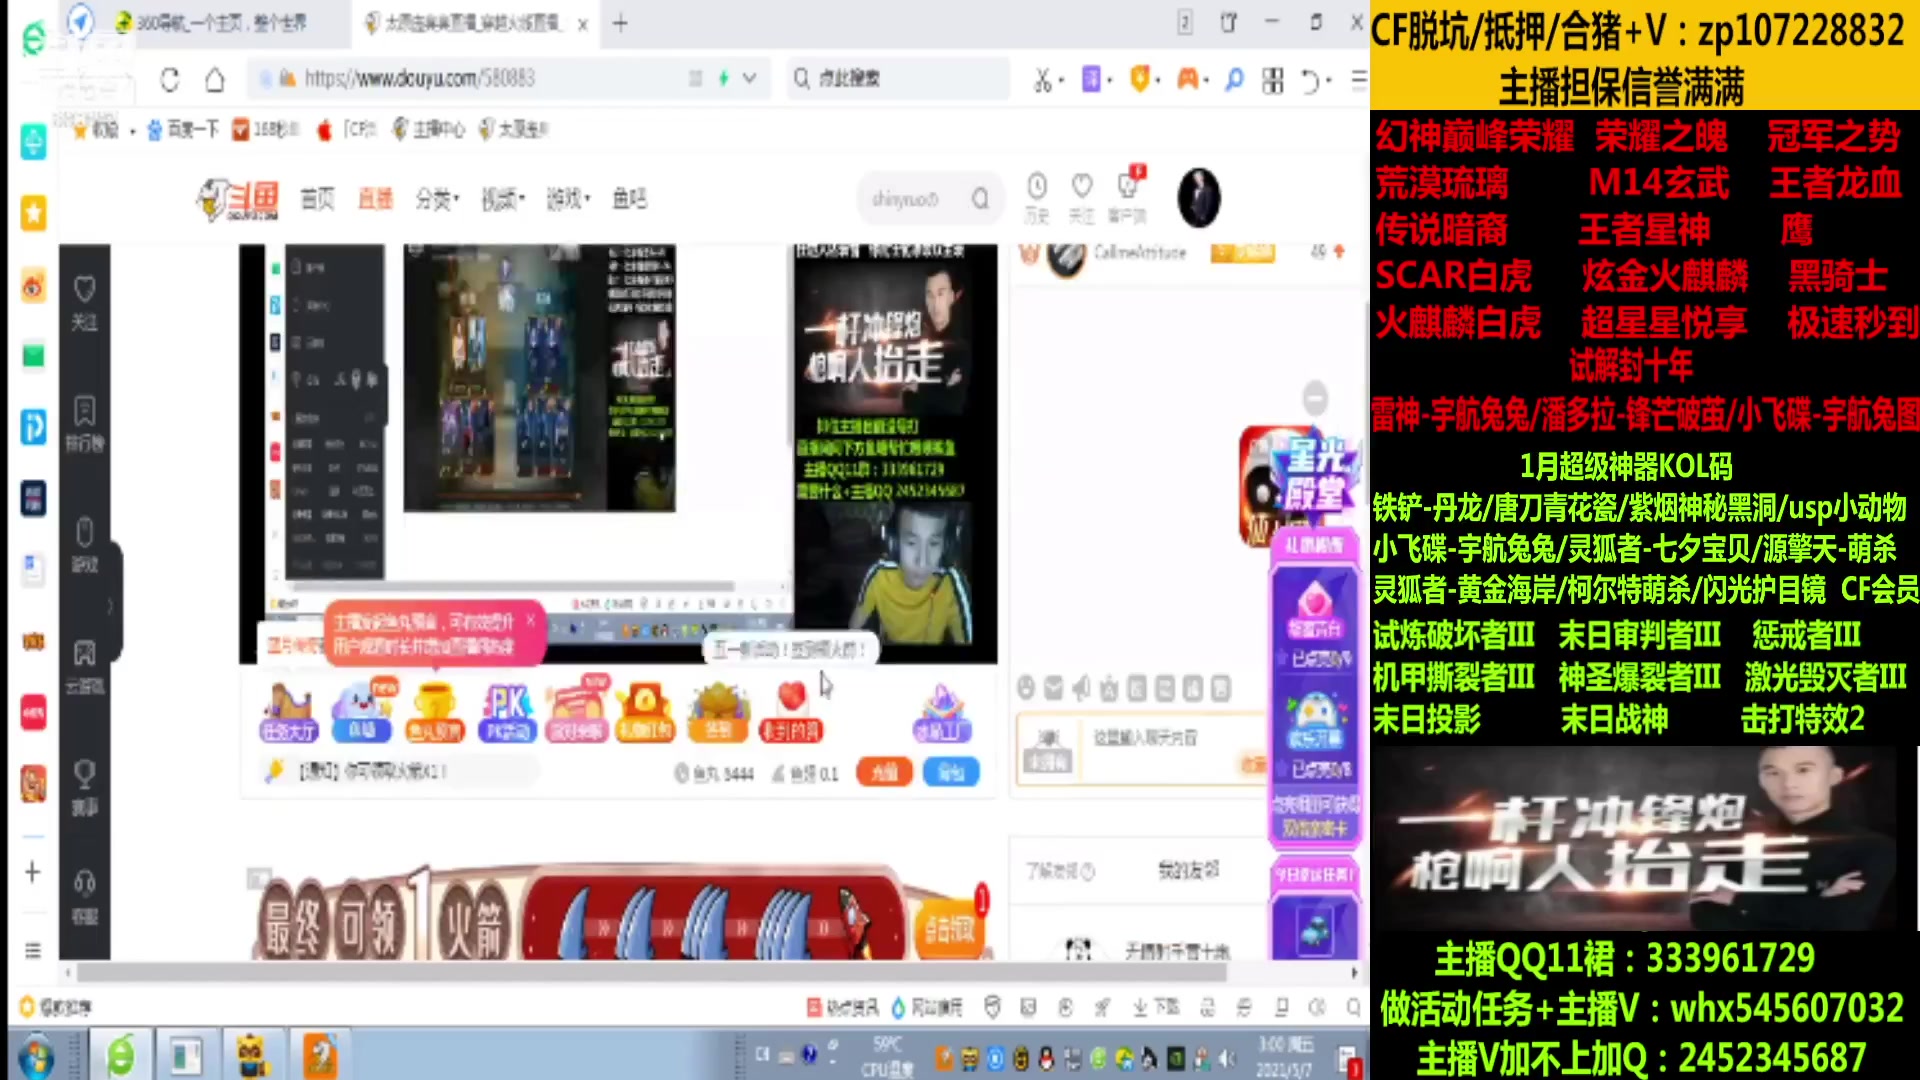Expand the 分类 nav dropdown

tap(437, 199)
